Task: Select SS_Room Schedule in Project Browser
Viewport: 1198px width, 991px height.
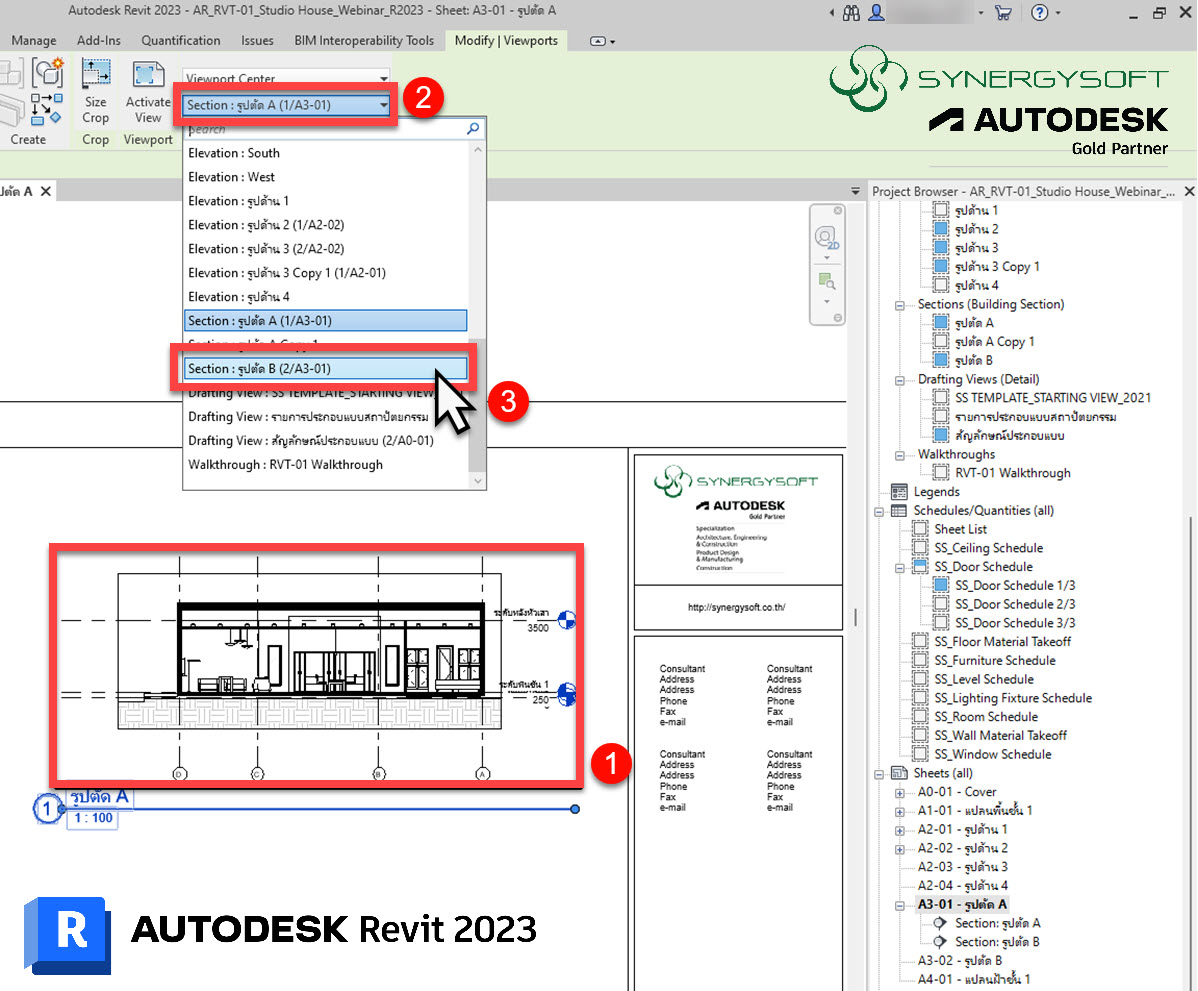Action: pyautogui.click(x=985, y=717)
